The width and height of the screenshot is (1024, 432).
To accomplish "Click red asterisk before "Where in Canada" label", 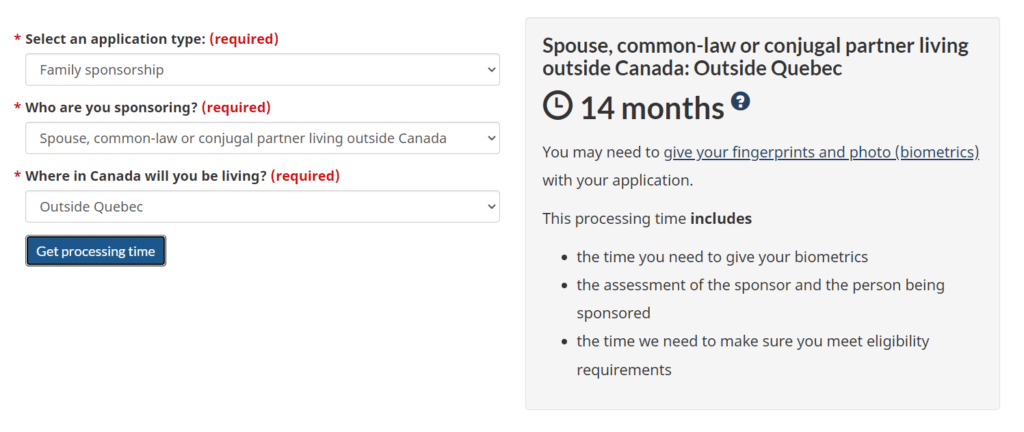I will (x=17, y=176).
